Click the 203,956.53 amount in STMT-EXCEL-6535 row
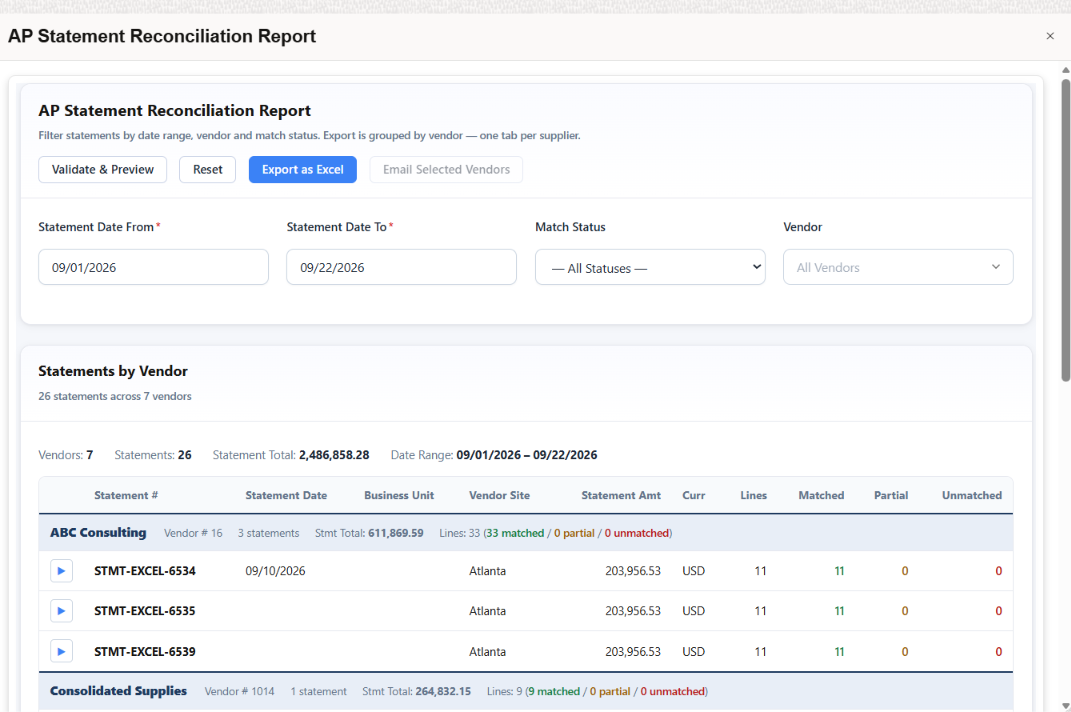Image resolution: width=1071 pixels, height=712 pixels. click(632, 611)
